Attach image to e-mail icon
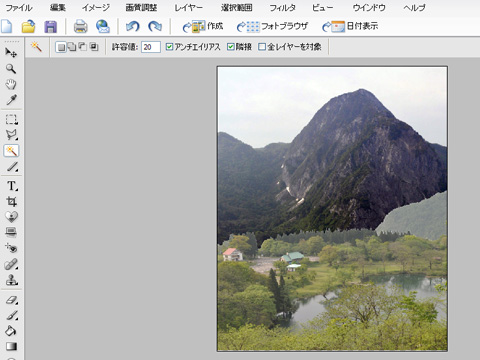The height and width of the screenshot is (360, 480). pyautogui.click(x=103, y=26)
